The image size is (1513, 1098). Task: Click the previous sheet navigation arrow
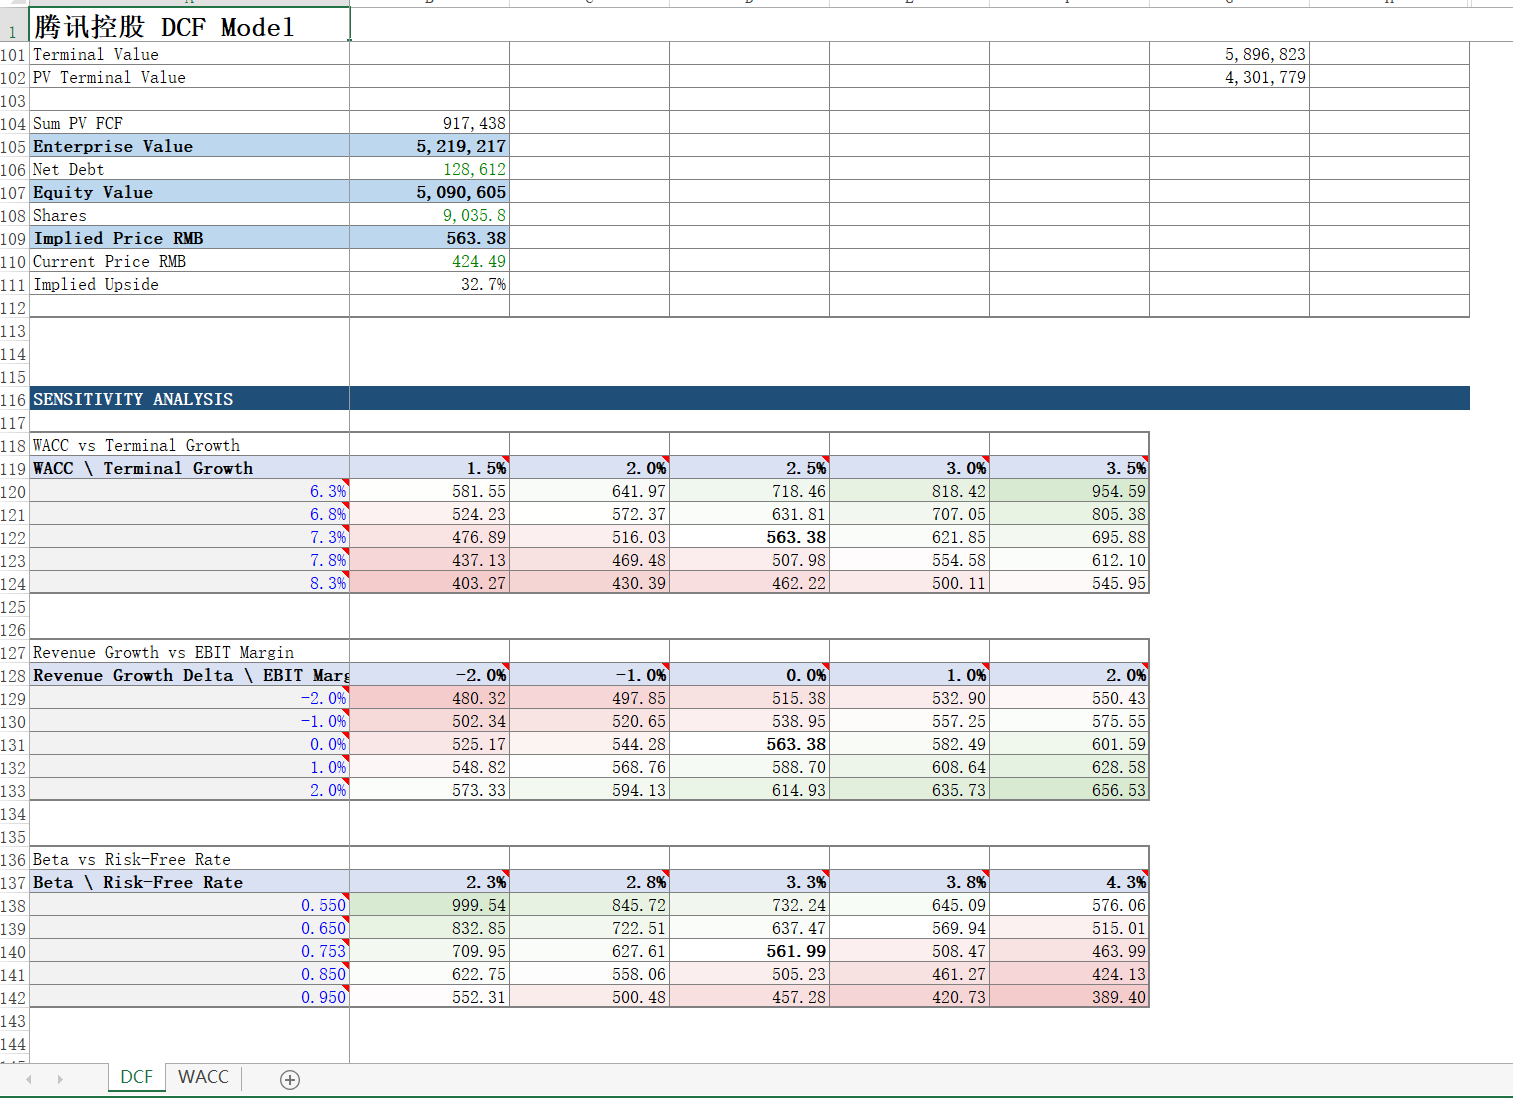[29, 1079]
